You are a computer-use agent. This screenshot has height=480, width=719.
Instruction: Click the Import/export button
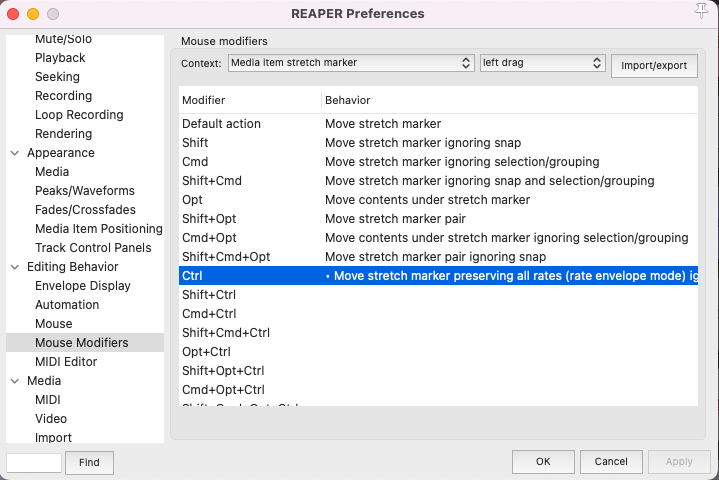pyautogui.click(x=653, y=66)
